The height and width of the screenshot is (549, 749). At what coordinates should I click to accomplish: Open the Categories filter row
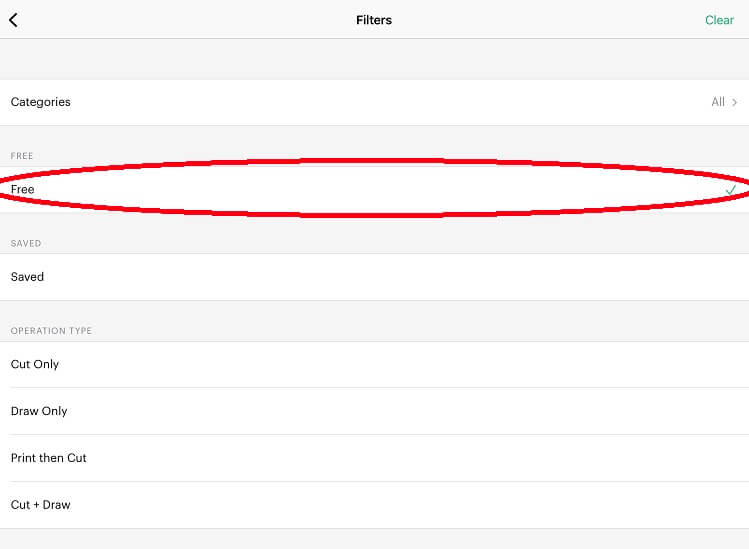(374, 102)
